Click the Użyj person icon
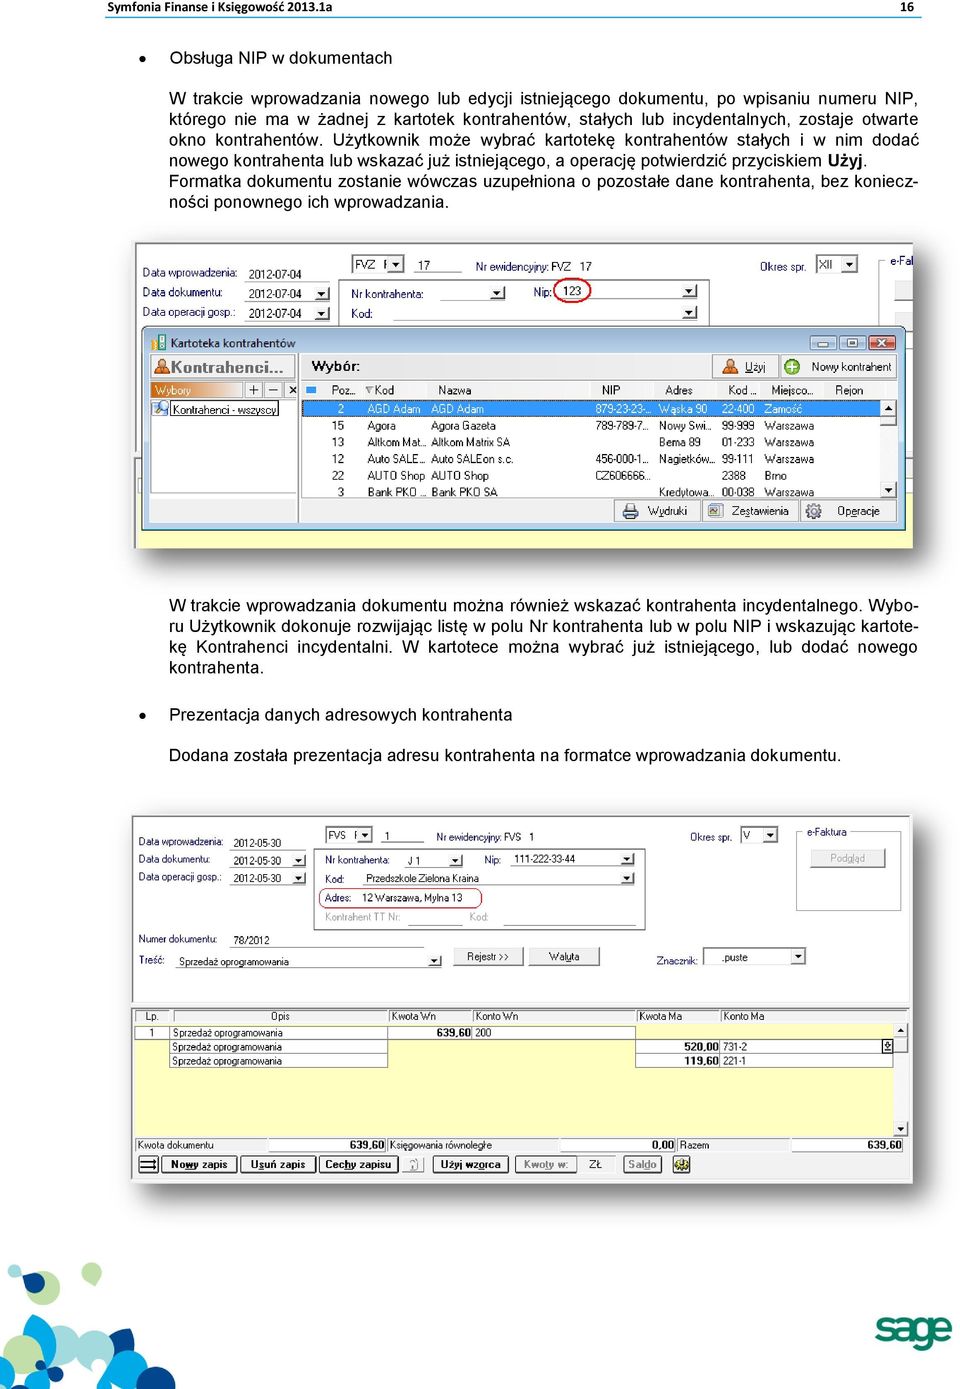The width and height of the screenshot is (960, 1389). pos(728,367)
